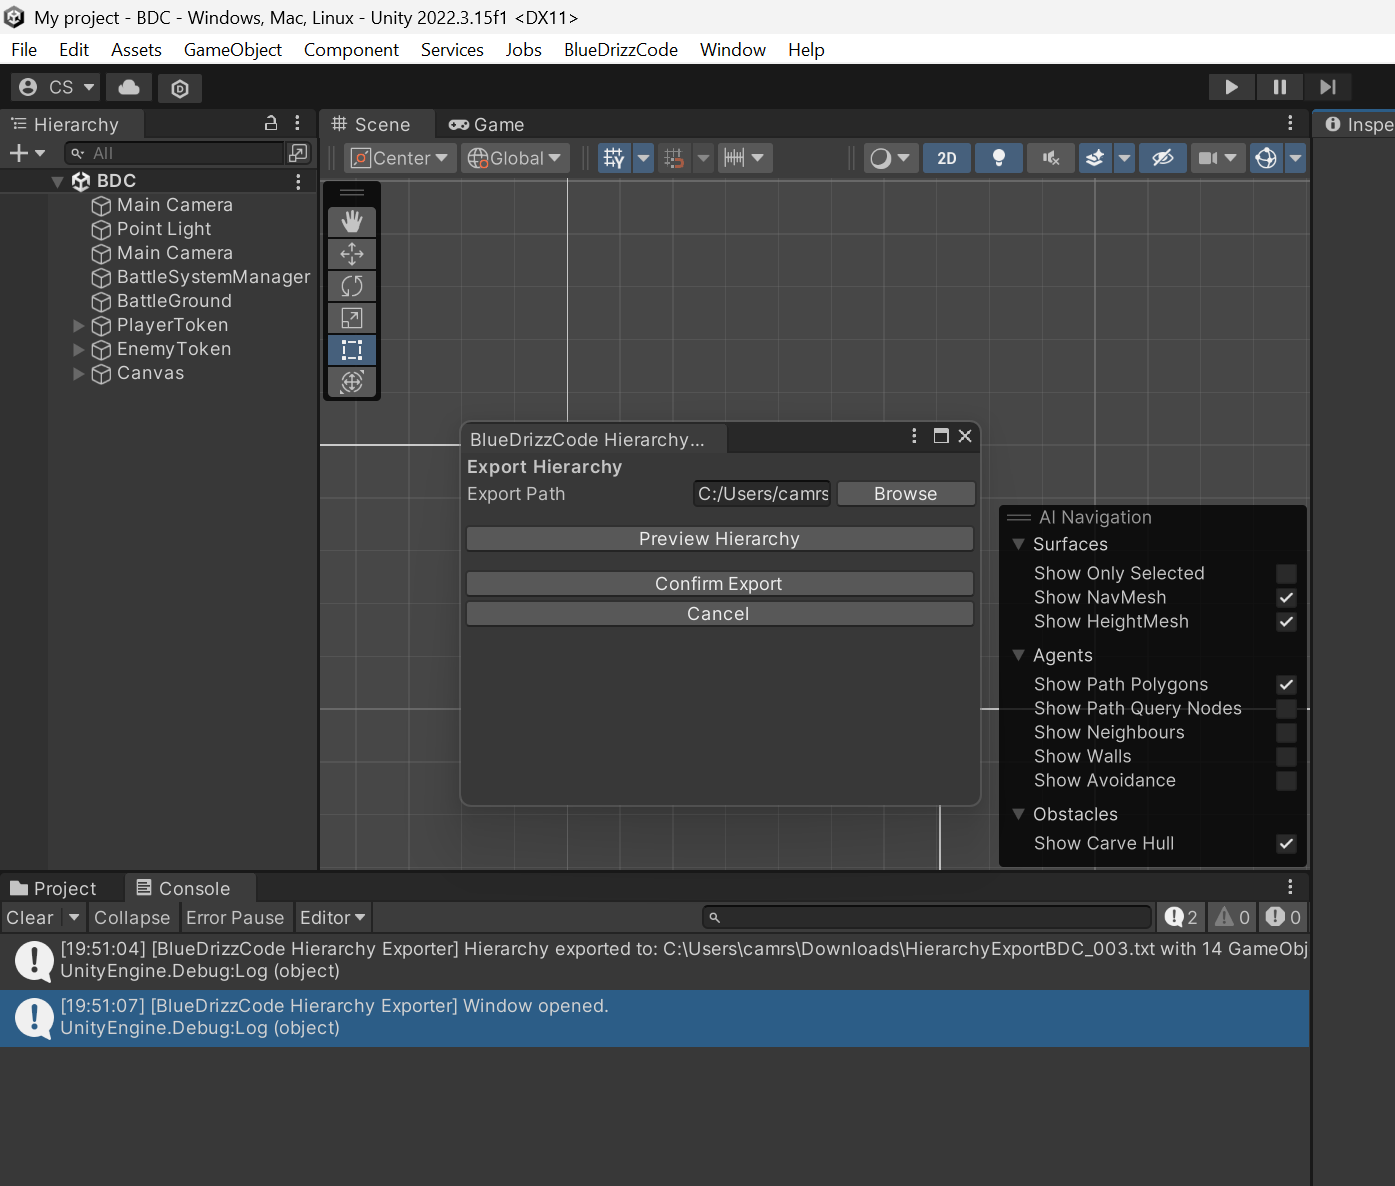Enable Show Neighbours checkbox
The height and width of the screenshot is (1186, 1395).
pos(1287,733)
